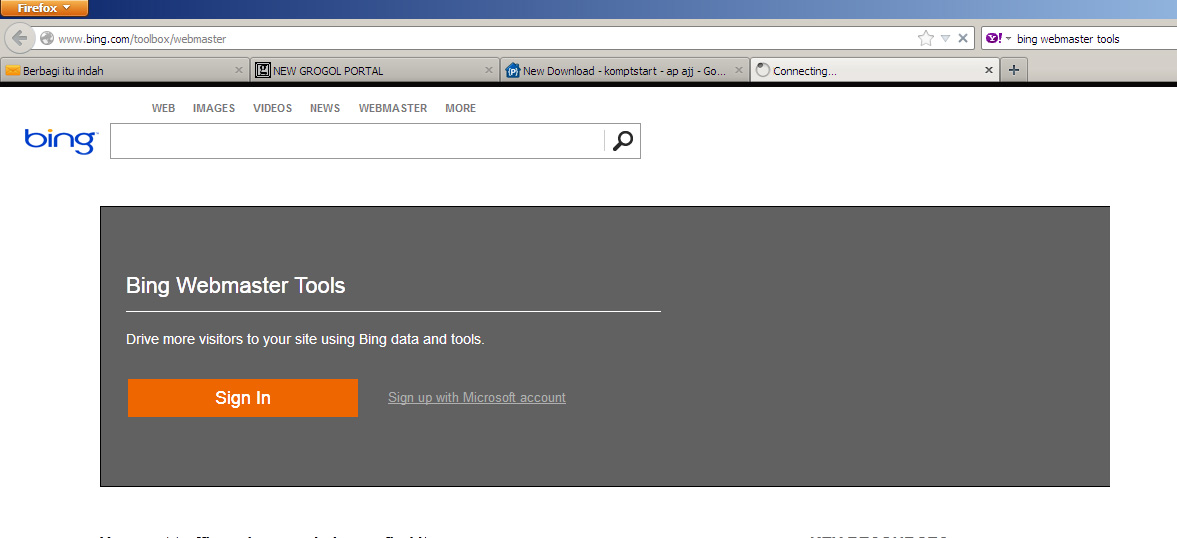Open the URL history dropdown arrow
This screenshot has height=538, width=1177.
pos(946,38)
